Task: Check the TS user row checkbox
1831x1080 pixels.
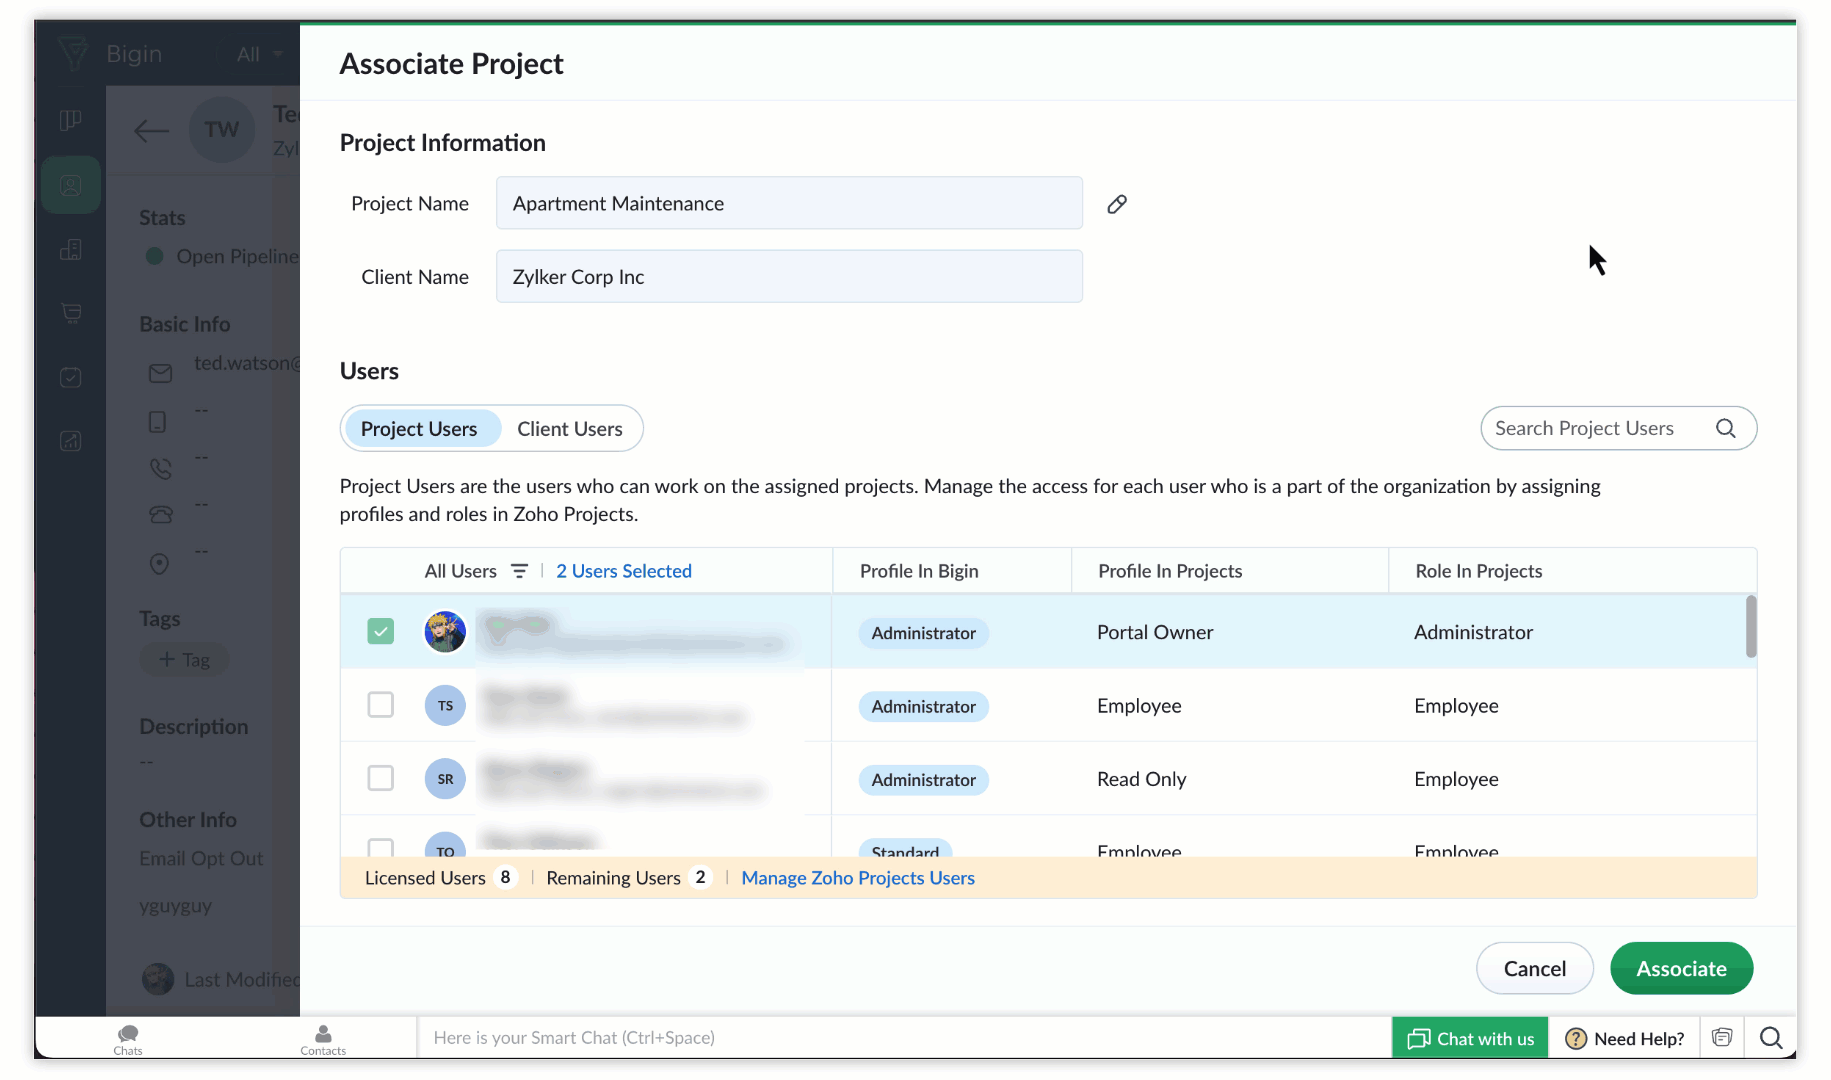Action: pos(381,705)
